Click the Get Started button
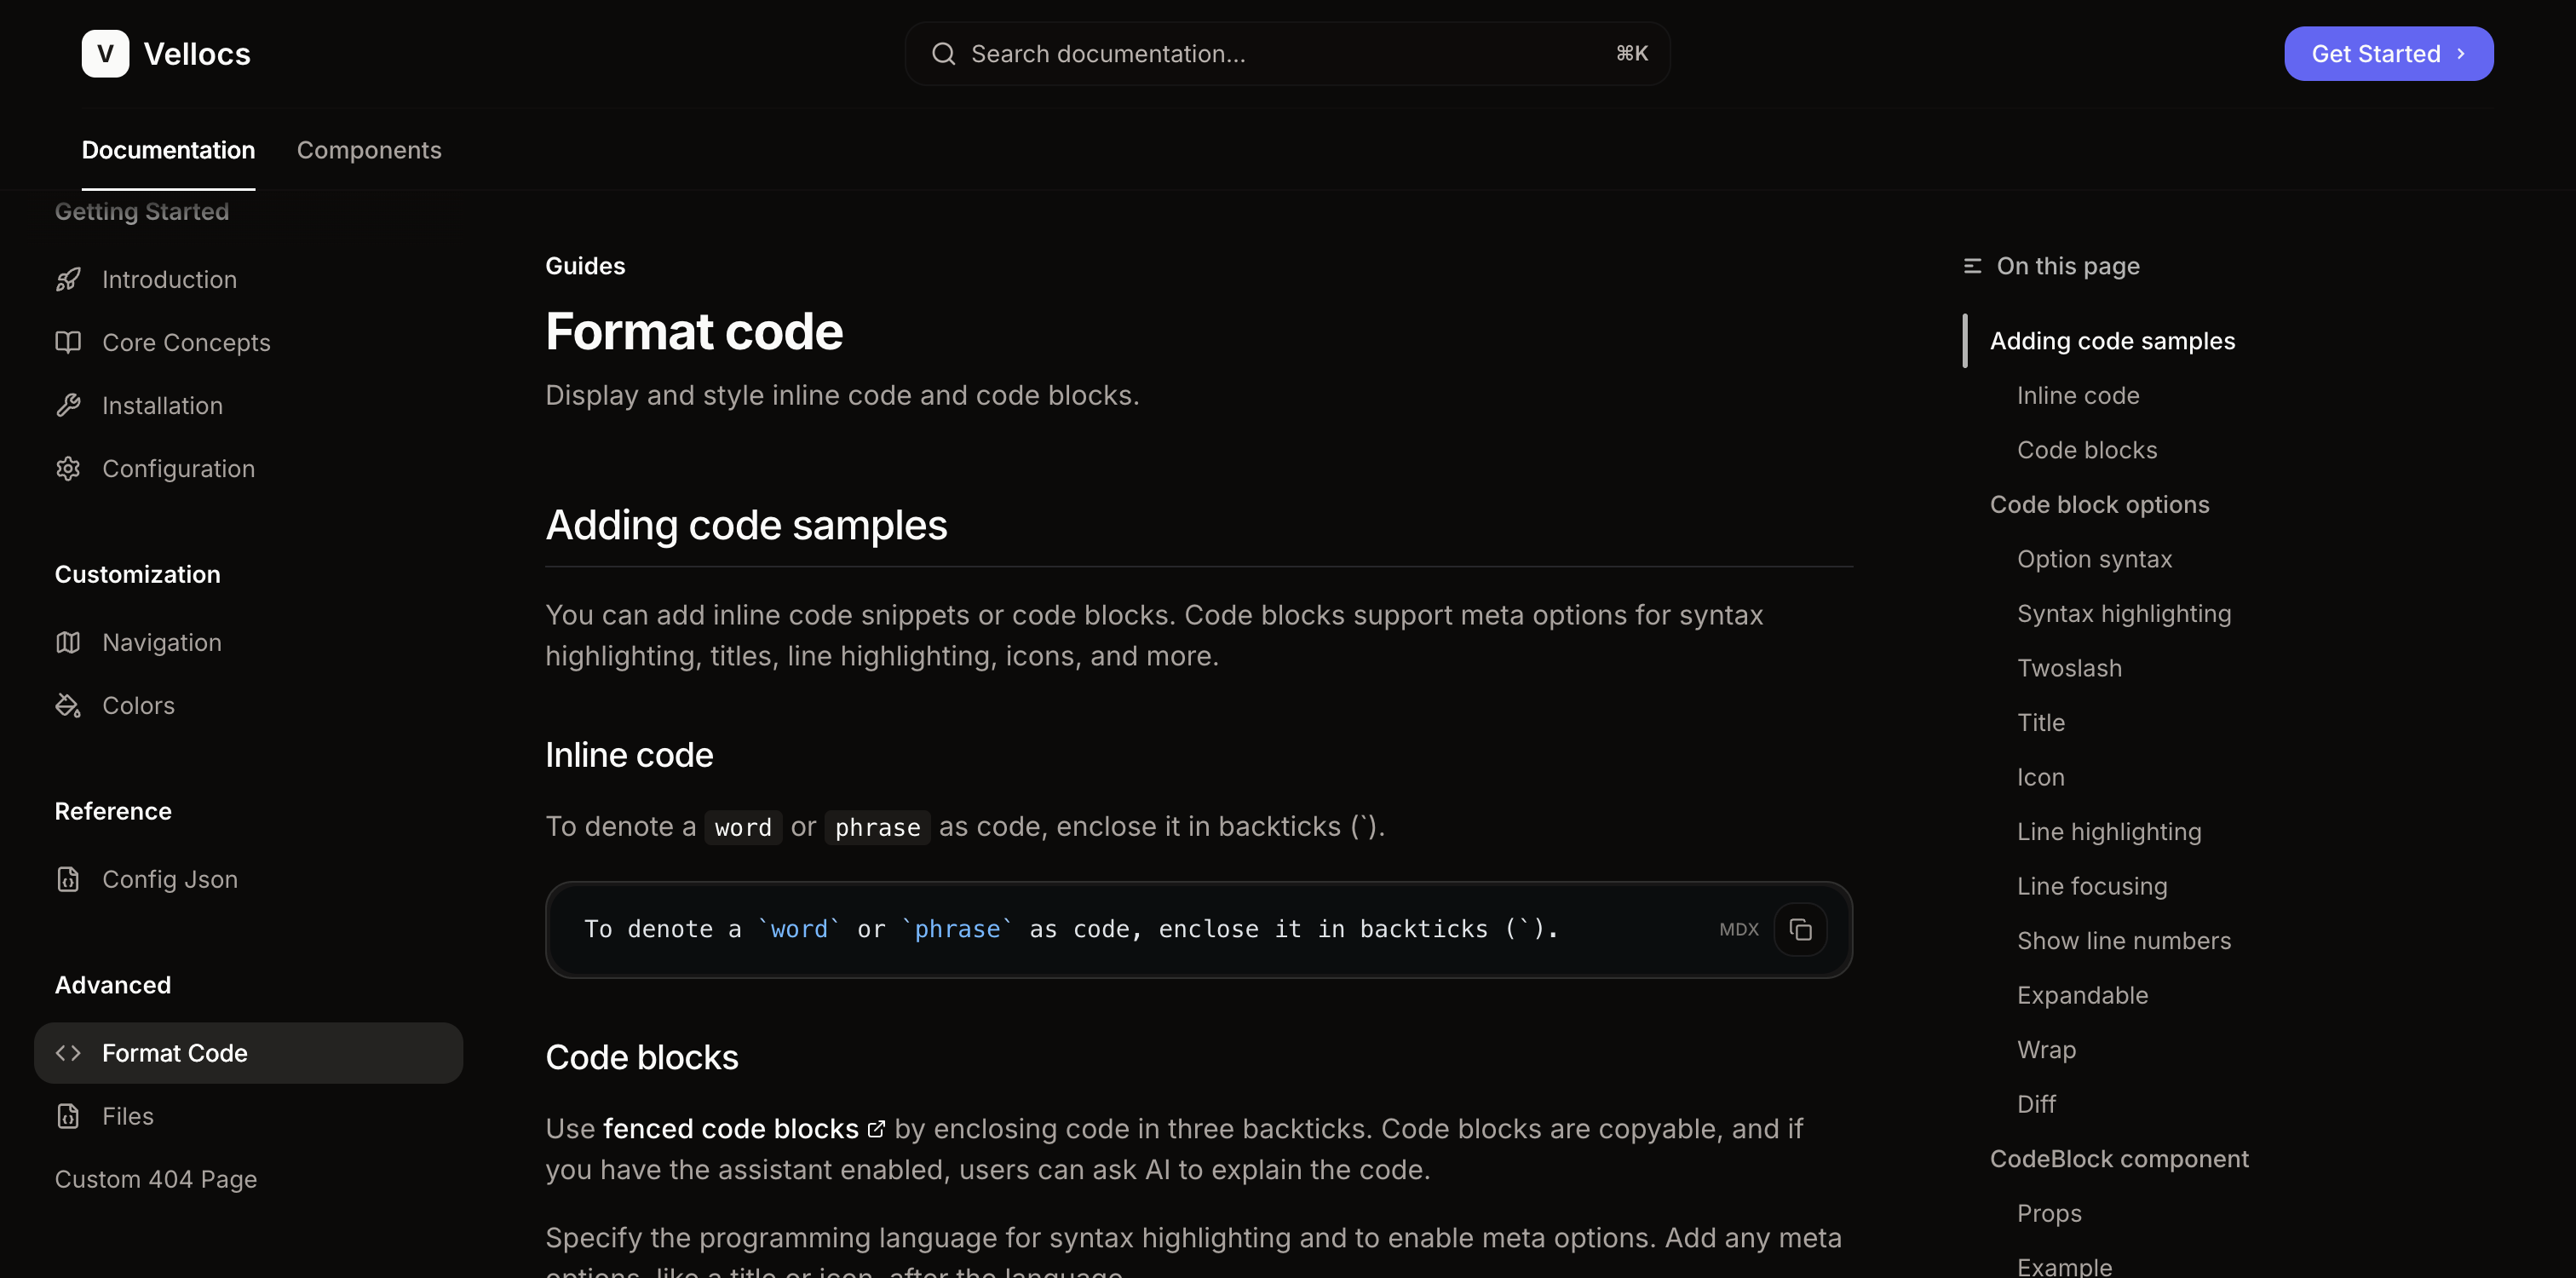The width and height of the screenshot is (2576, 1278). [x=2388, y=53]
